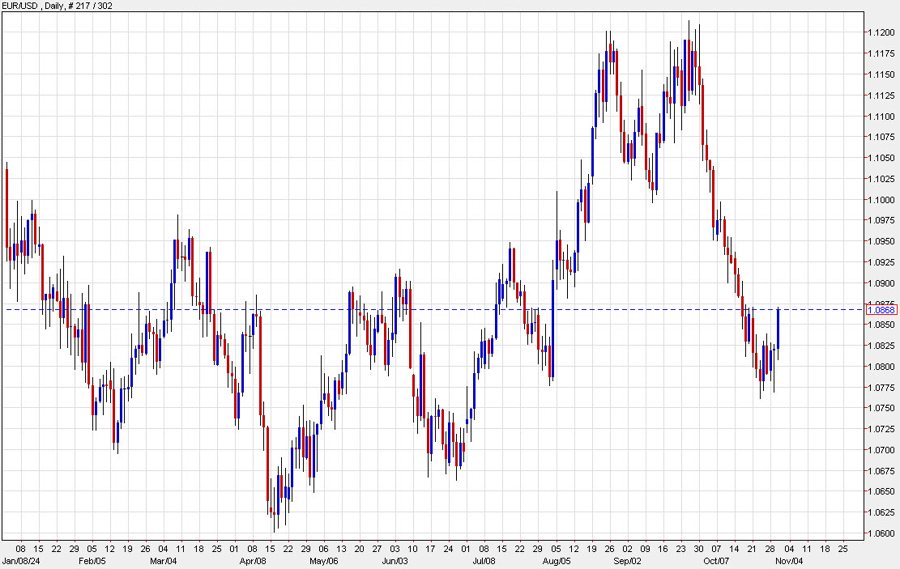900x569 pixels.
Task: Pick the Apr/08 date label
Action: click(x=253, y=561)
